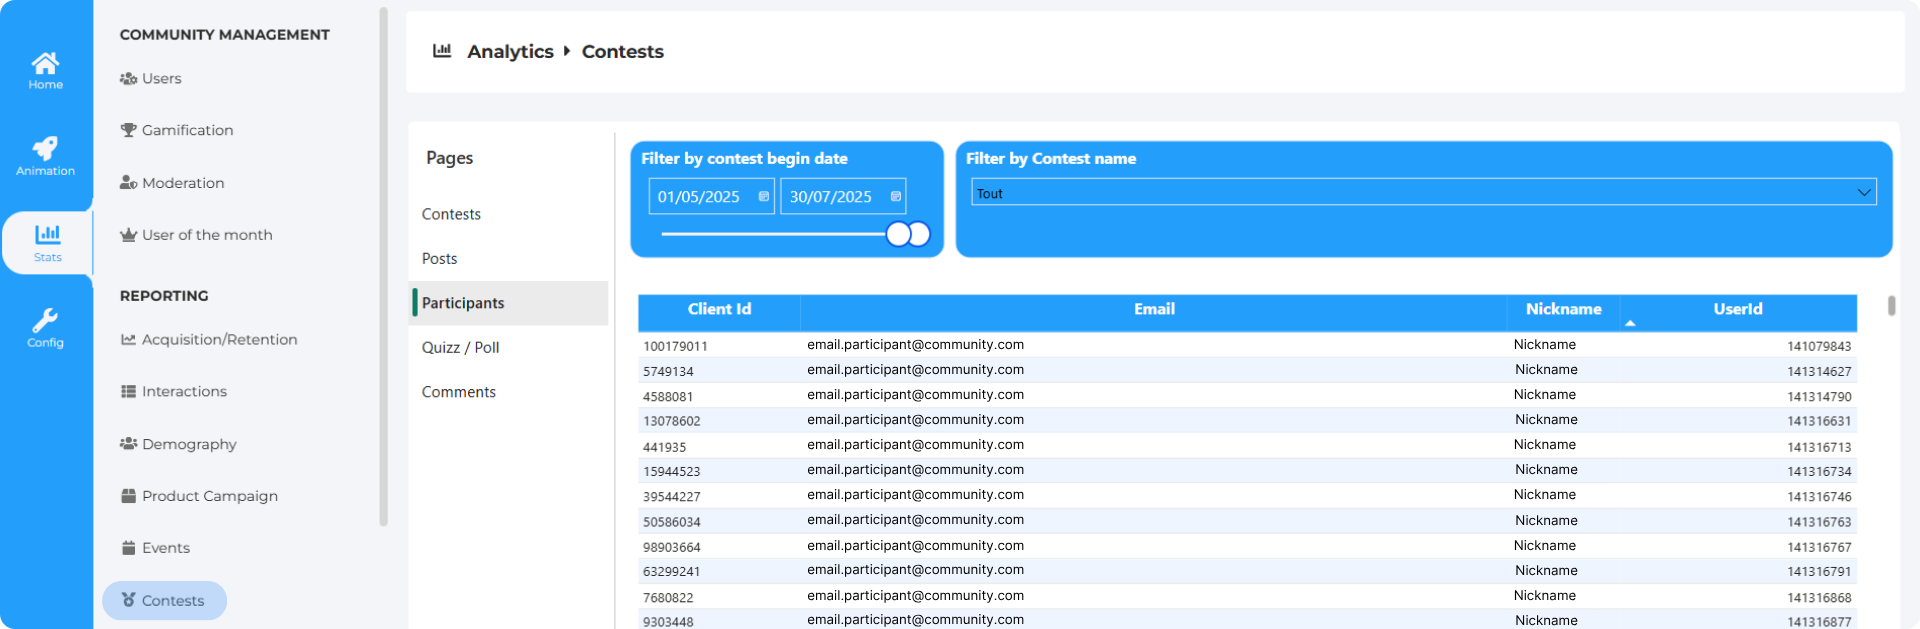The width and height of the screenshot is (1920, 629).
Task: Open the Comments page
Action: 458,392
